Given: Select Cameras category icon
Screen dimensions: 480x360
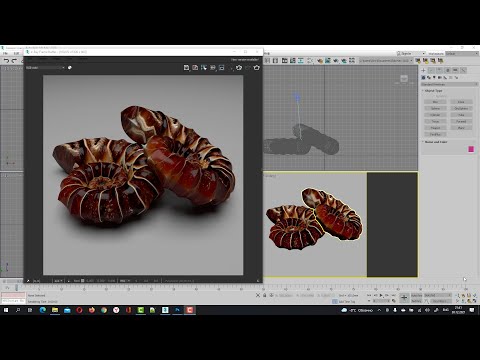Looking at the screenshot, I should [x=440, y=77].
